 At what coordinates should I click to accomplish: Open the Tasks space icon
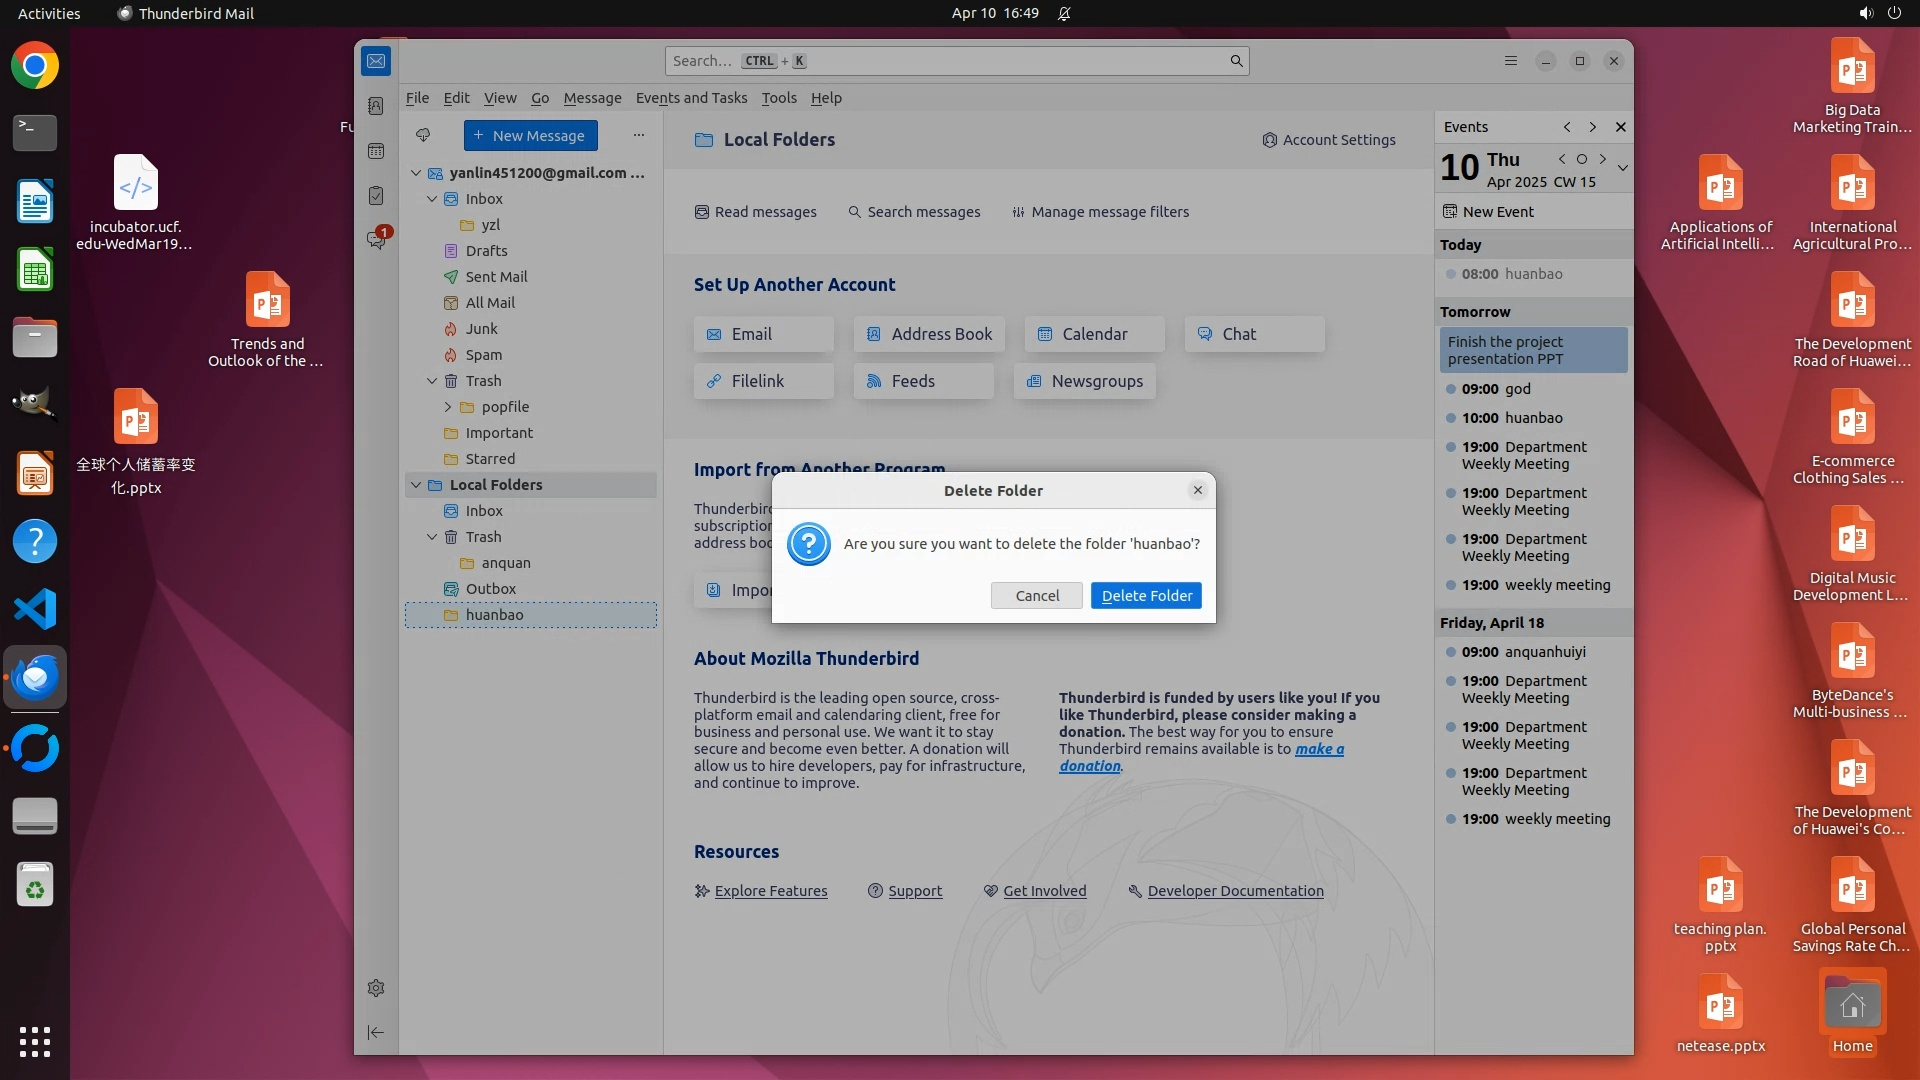click(x=376, y=196)
